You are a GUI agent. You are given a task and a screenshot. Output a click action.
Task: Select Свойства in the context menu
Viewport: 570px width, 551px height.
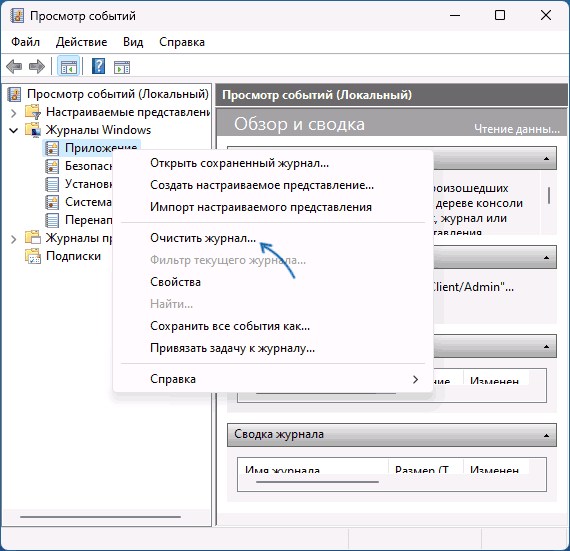(x=175, y=282)
